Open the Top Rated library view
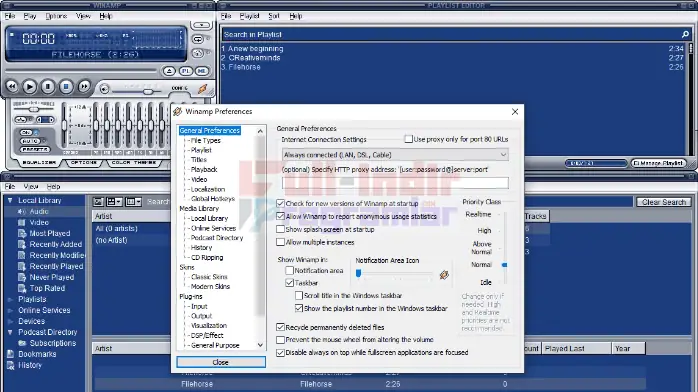 click(47, 288)
